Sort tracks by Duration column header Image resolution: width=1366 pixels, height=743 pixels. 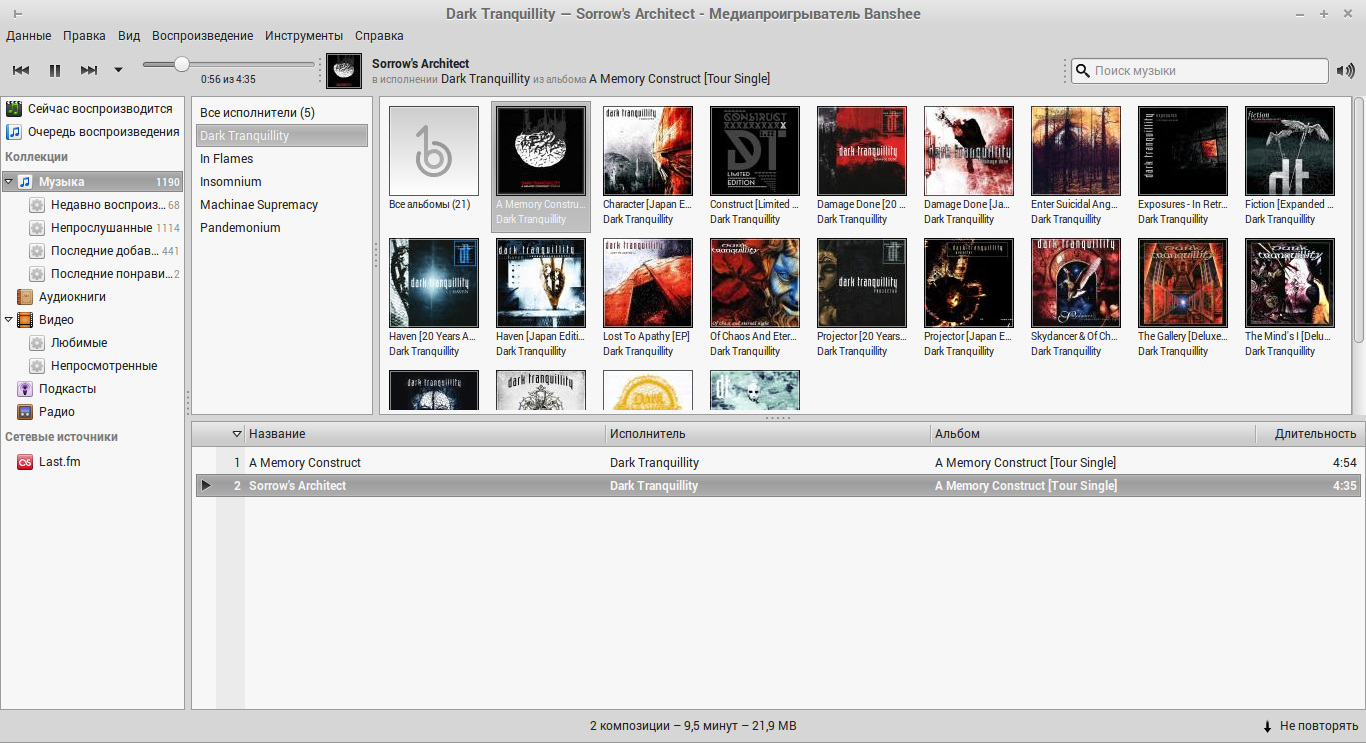pos(1314,434)
